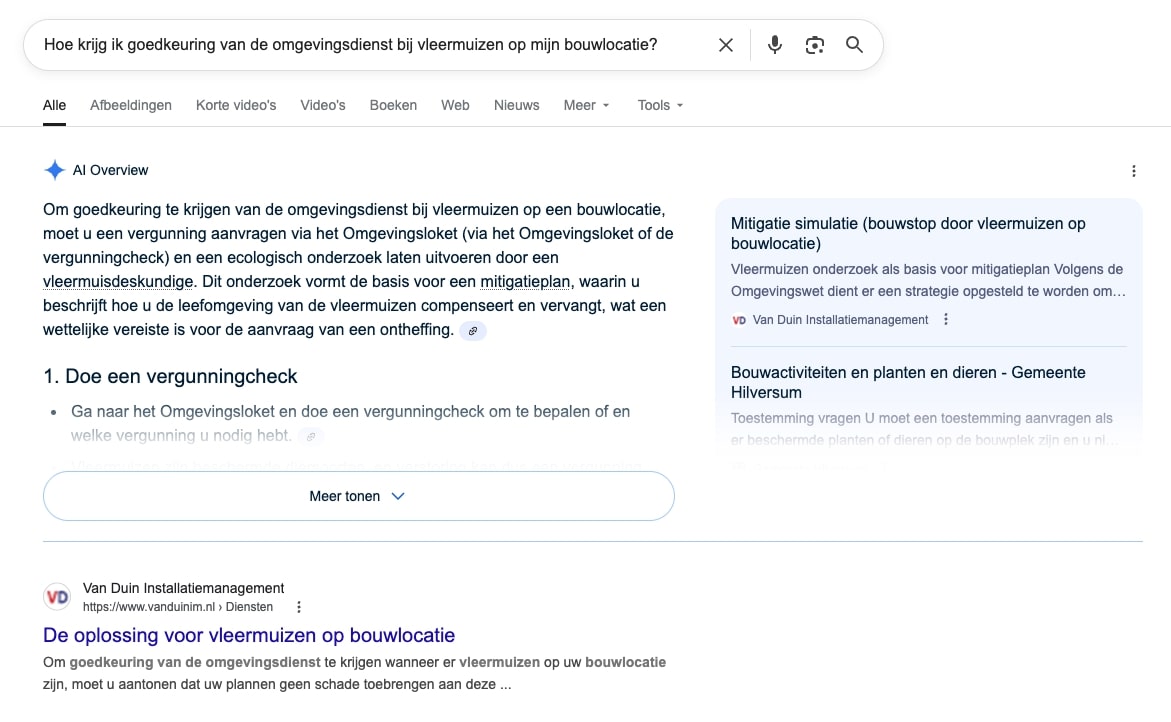Switch to the Afbeeldingen tab

point(131,105)
